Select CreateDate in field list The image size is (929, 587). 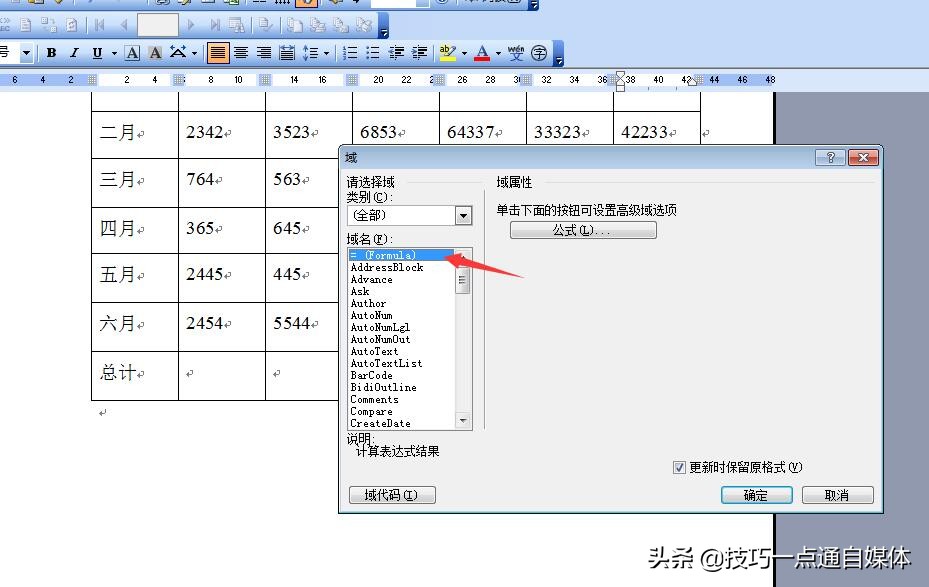coord(380,424)
